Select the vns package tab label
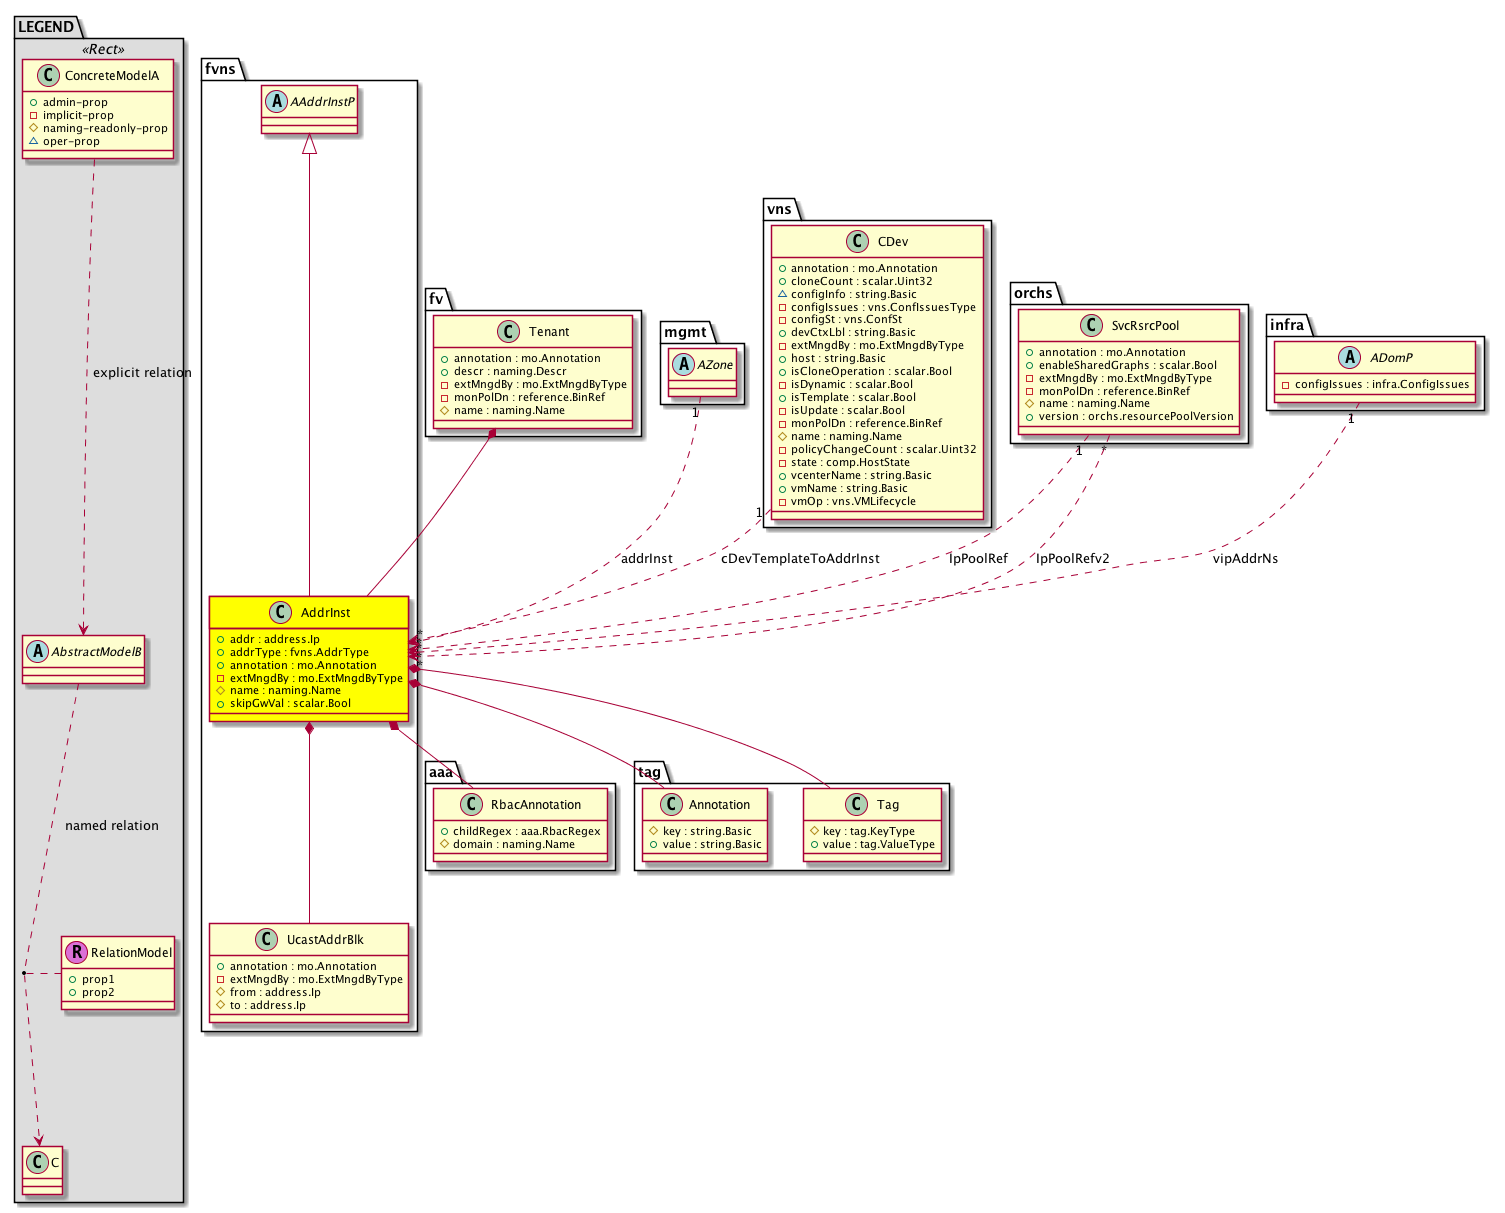 click(x=779, y=209)
